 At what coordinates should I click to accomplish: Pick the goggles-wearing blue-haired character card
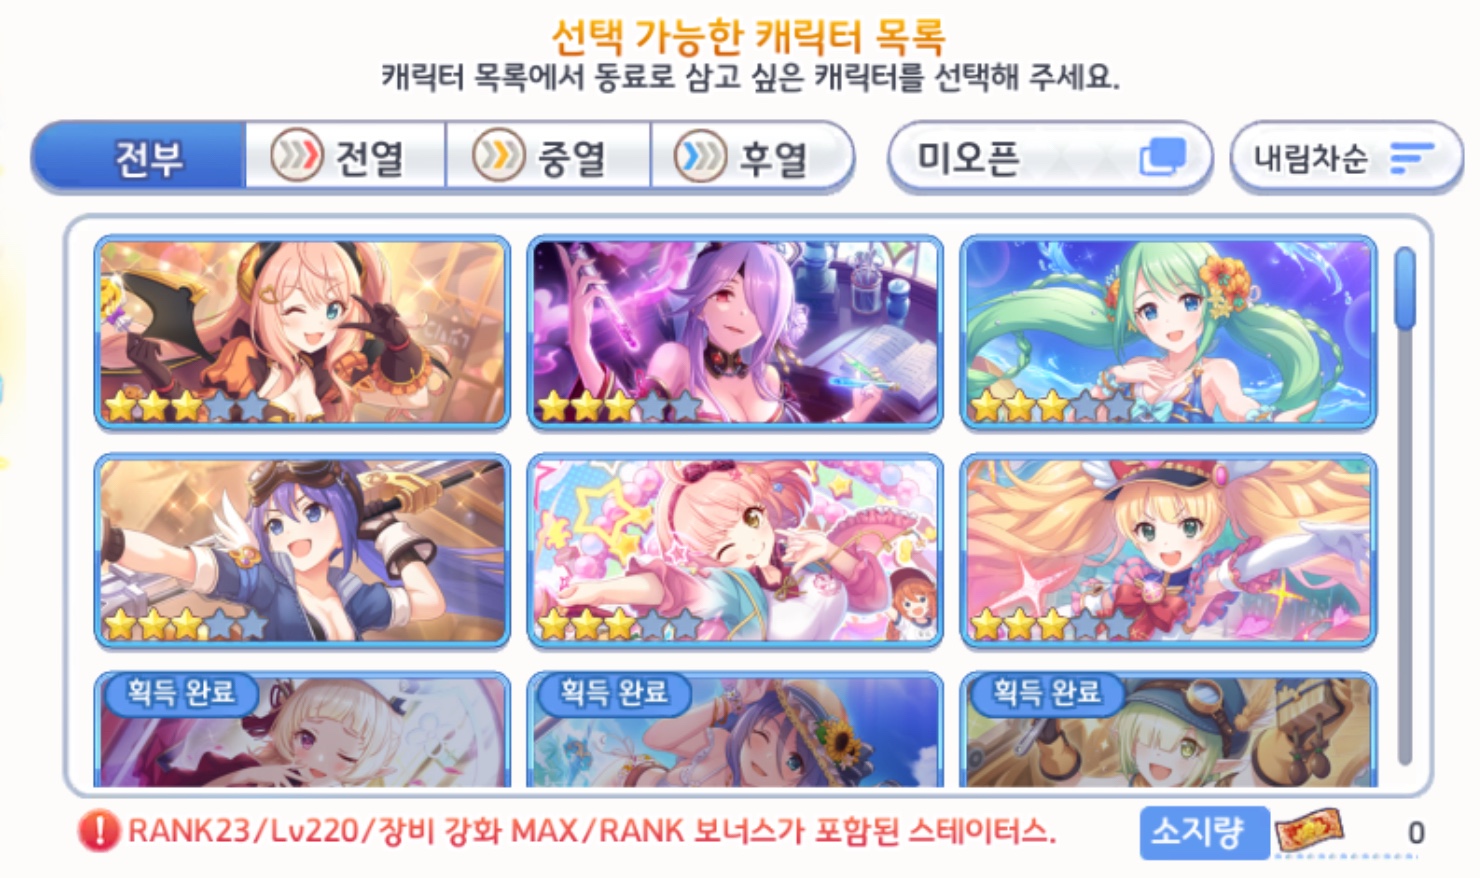pyautogui.click(x=302, y=551)
